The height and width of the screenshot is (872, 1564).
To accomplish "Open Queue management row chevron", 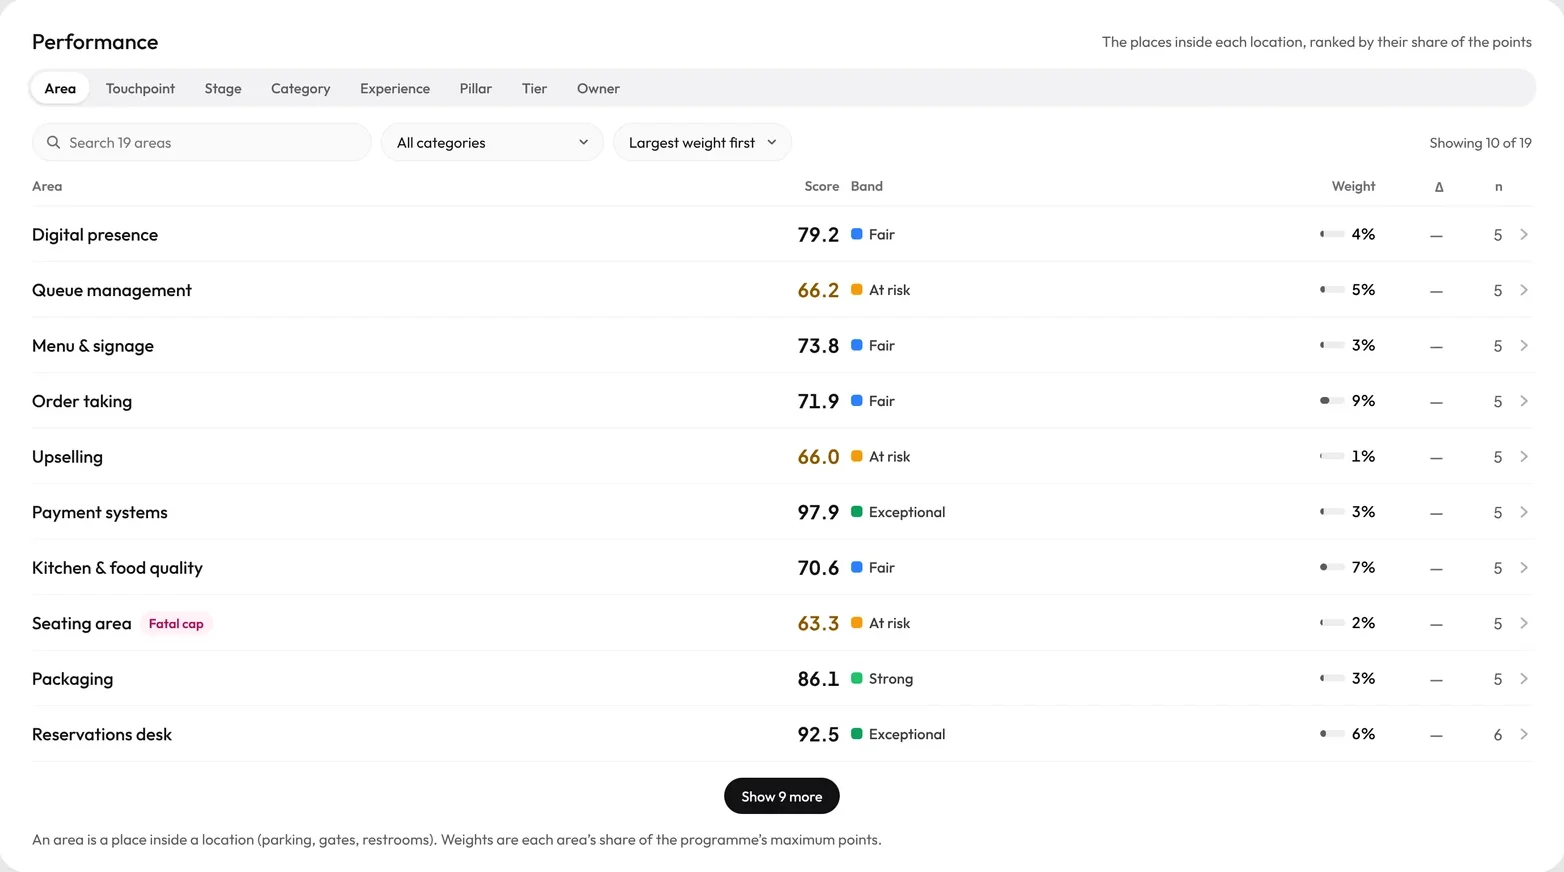I will click(1524, 290).
